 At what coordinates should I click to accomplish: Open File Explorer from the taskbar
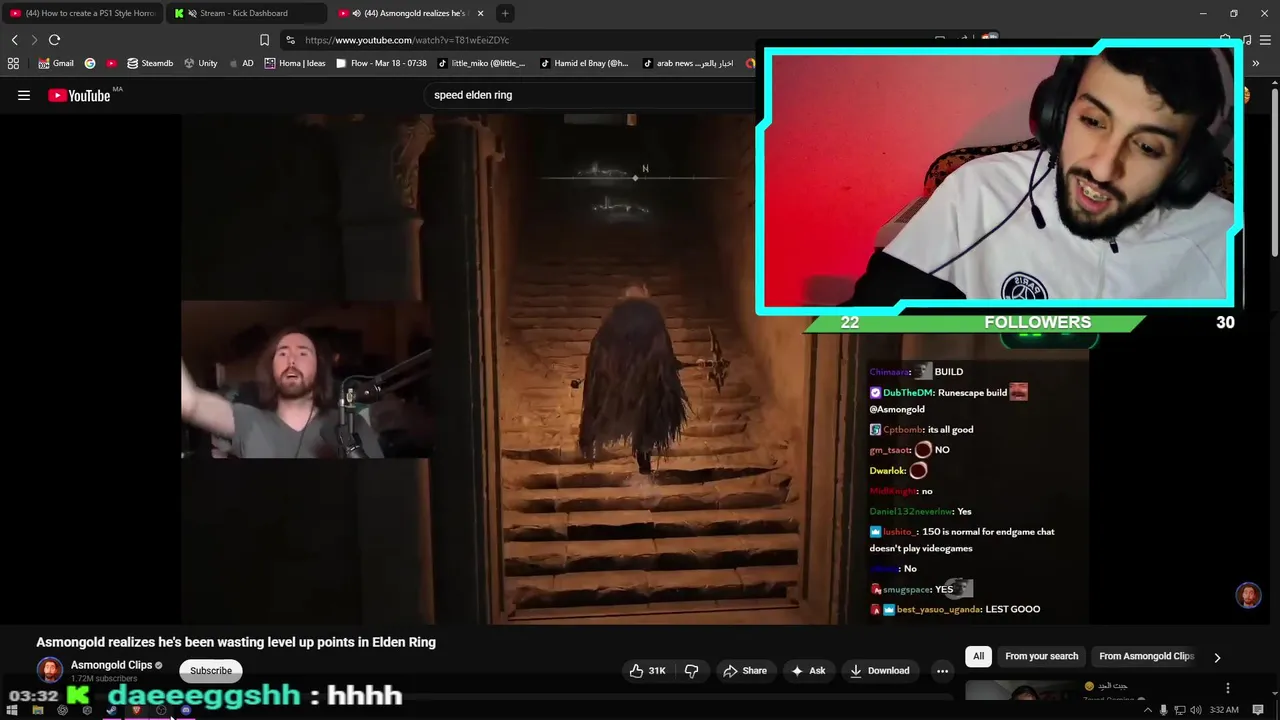(x=38, y=711)
